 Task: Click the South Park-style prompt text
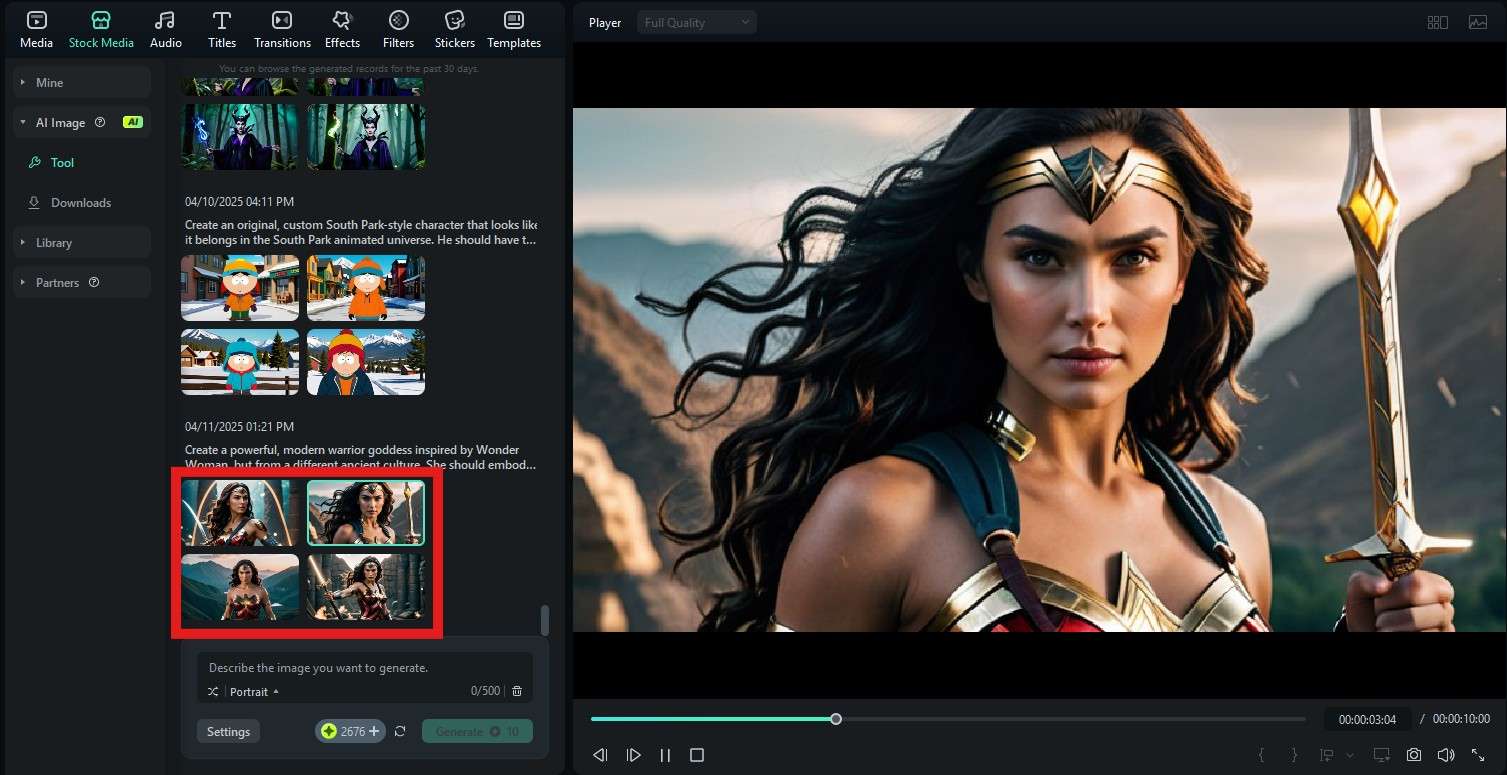click(x=361, y=232)
